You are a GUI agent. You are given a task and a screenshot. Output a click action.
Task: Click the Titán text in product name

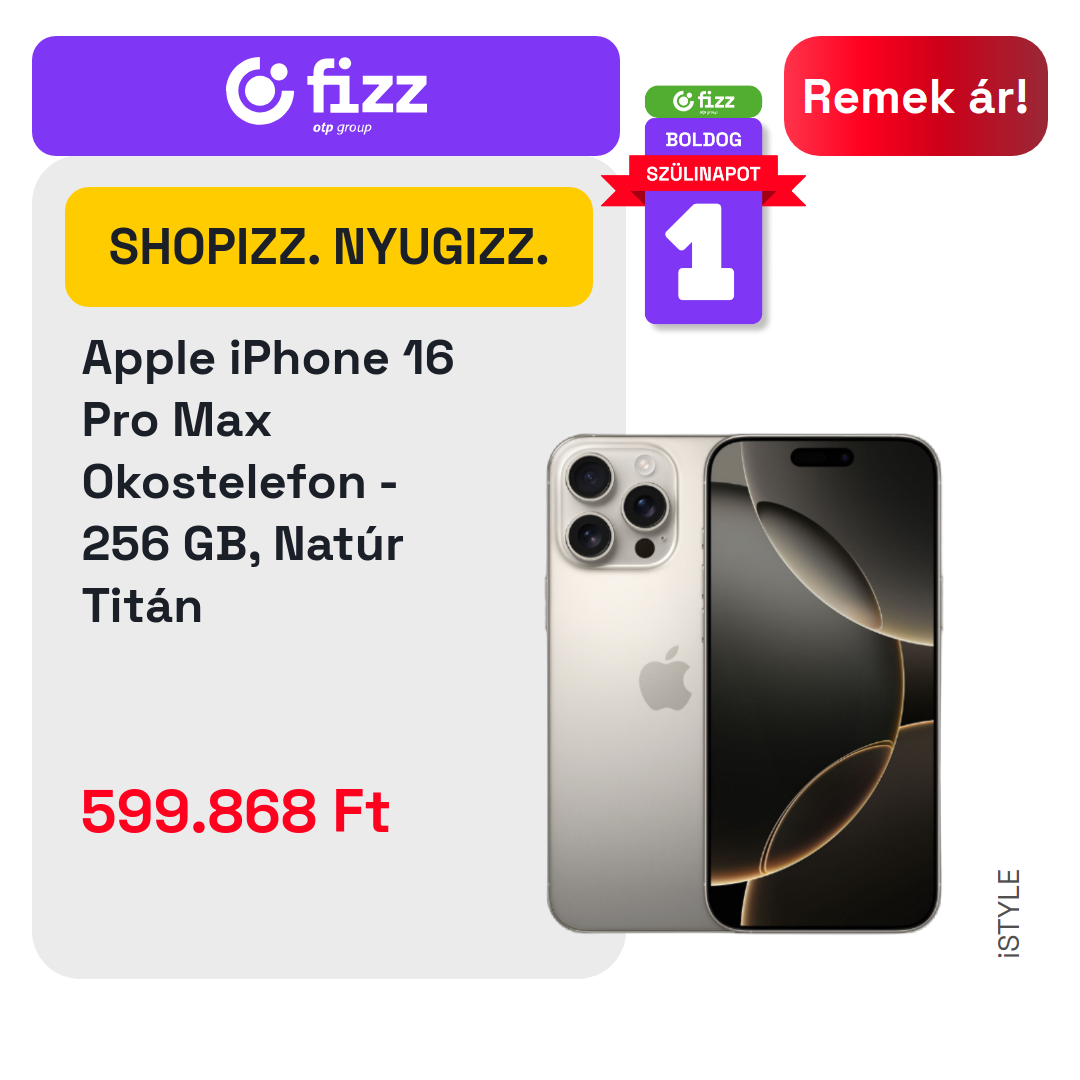[x=142, y=605]
